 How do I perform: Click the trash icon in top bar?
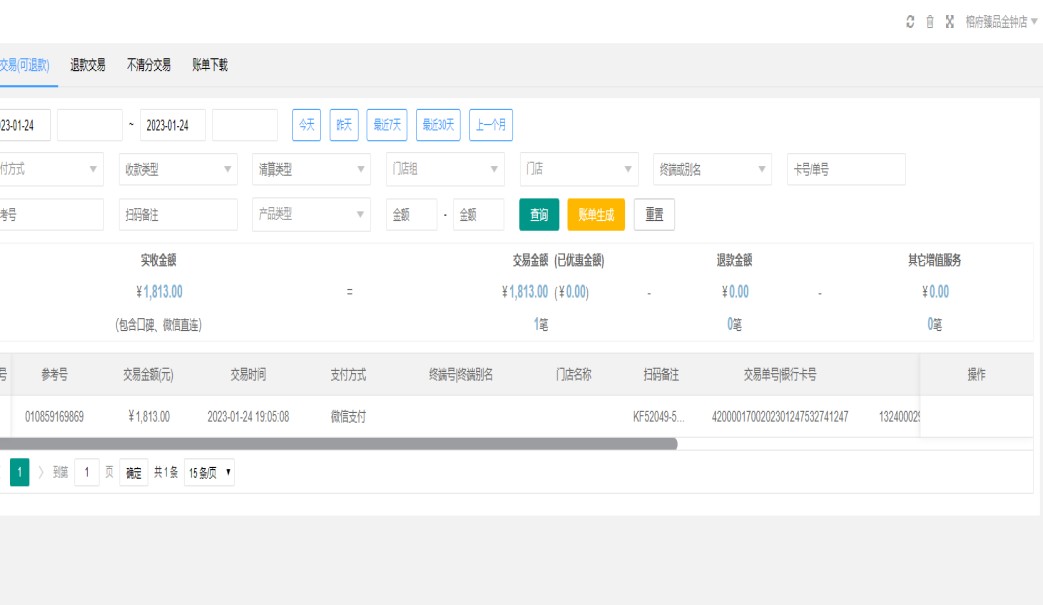click(x=930, y=22)
